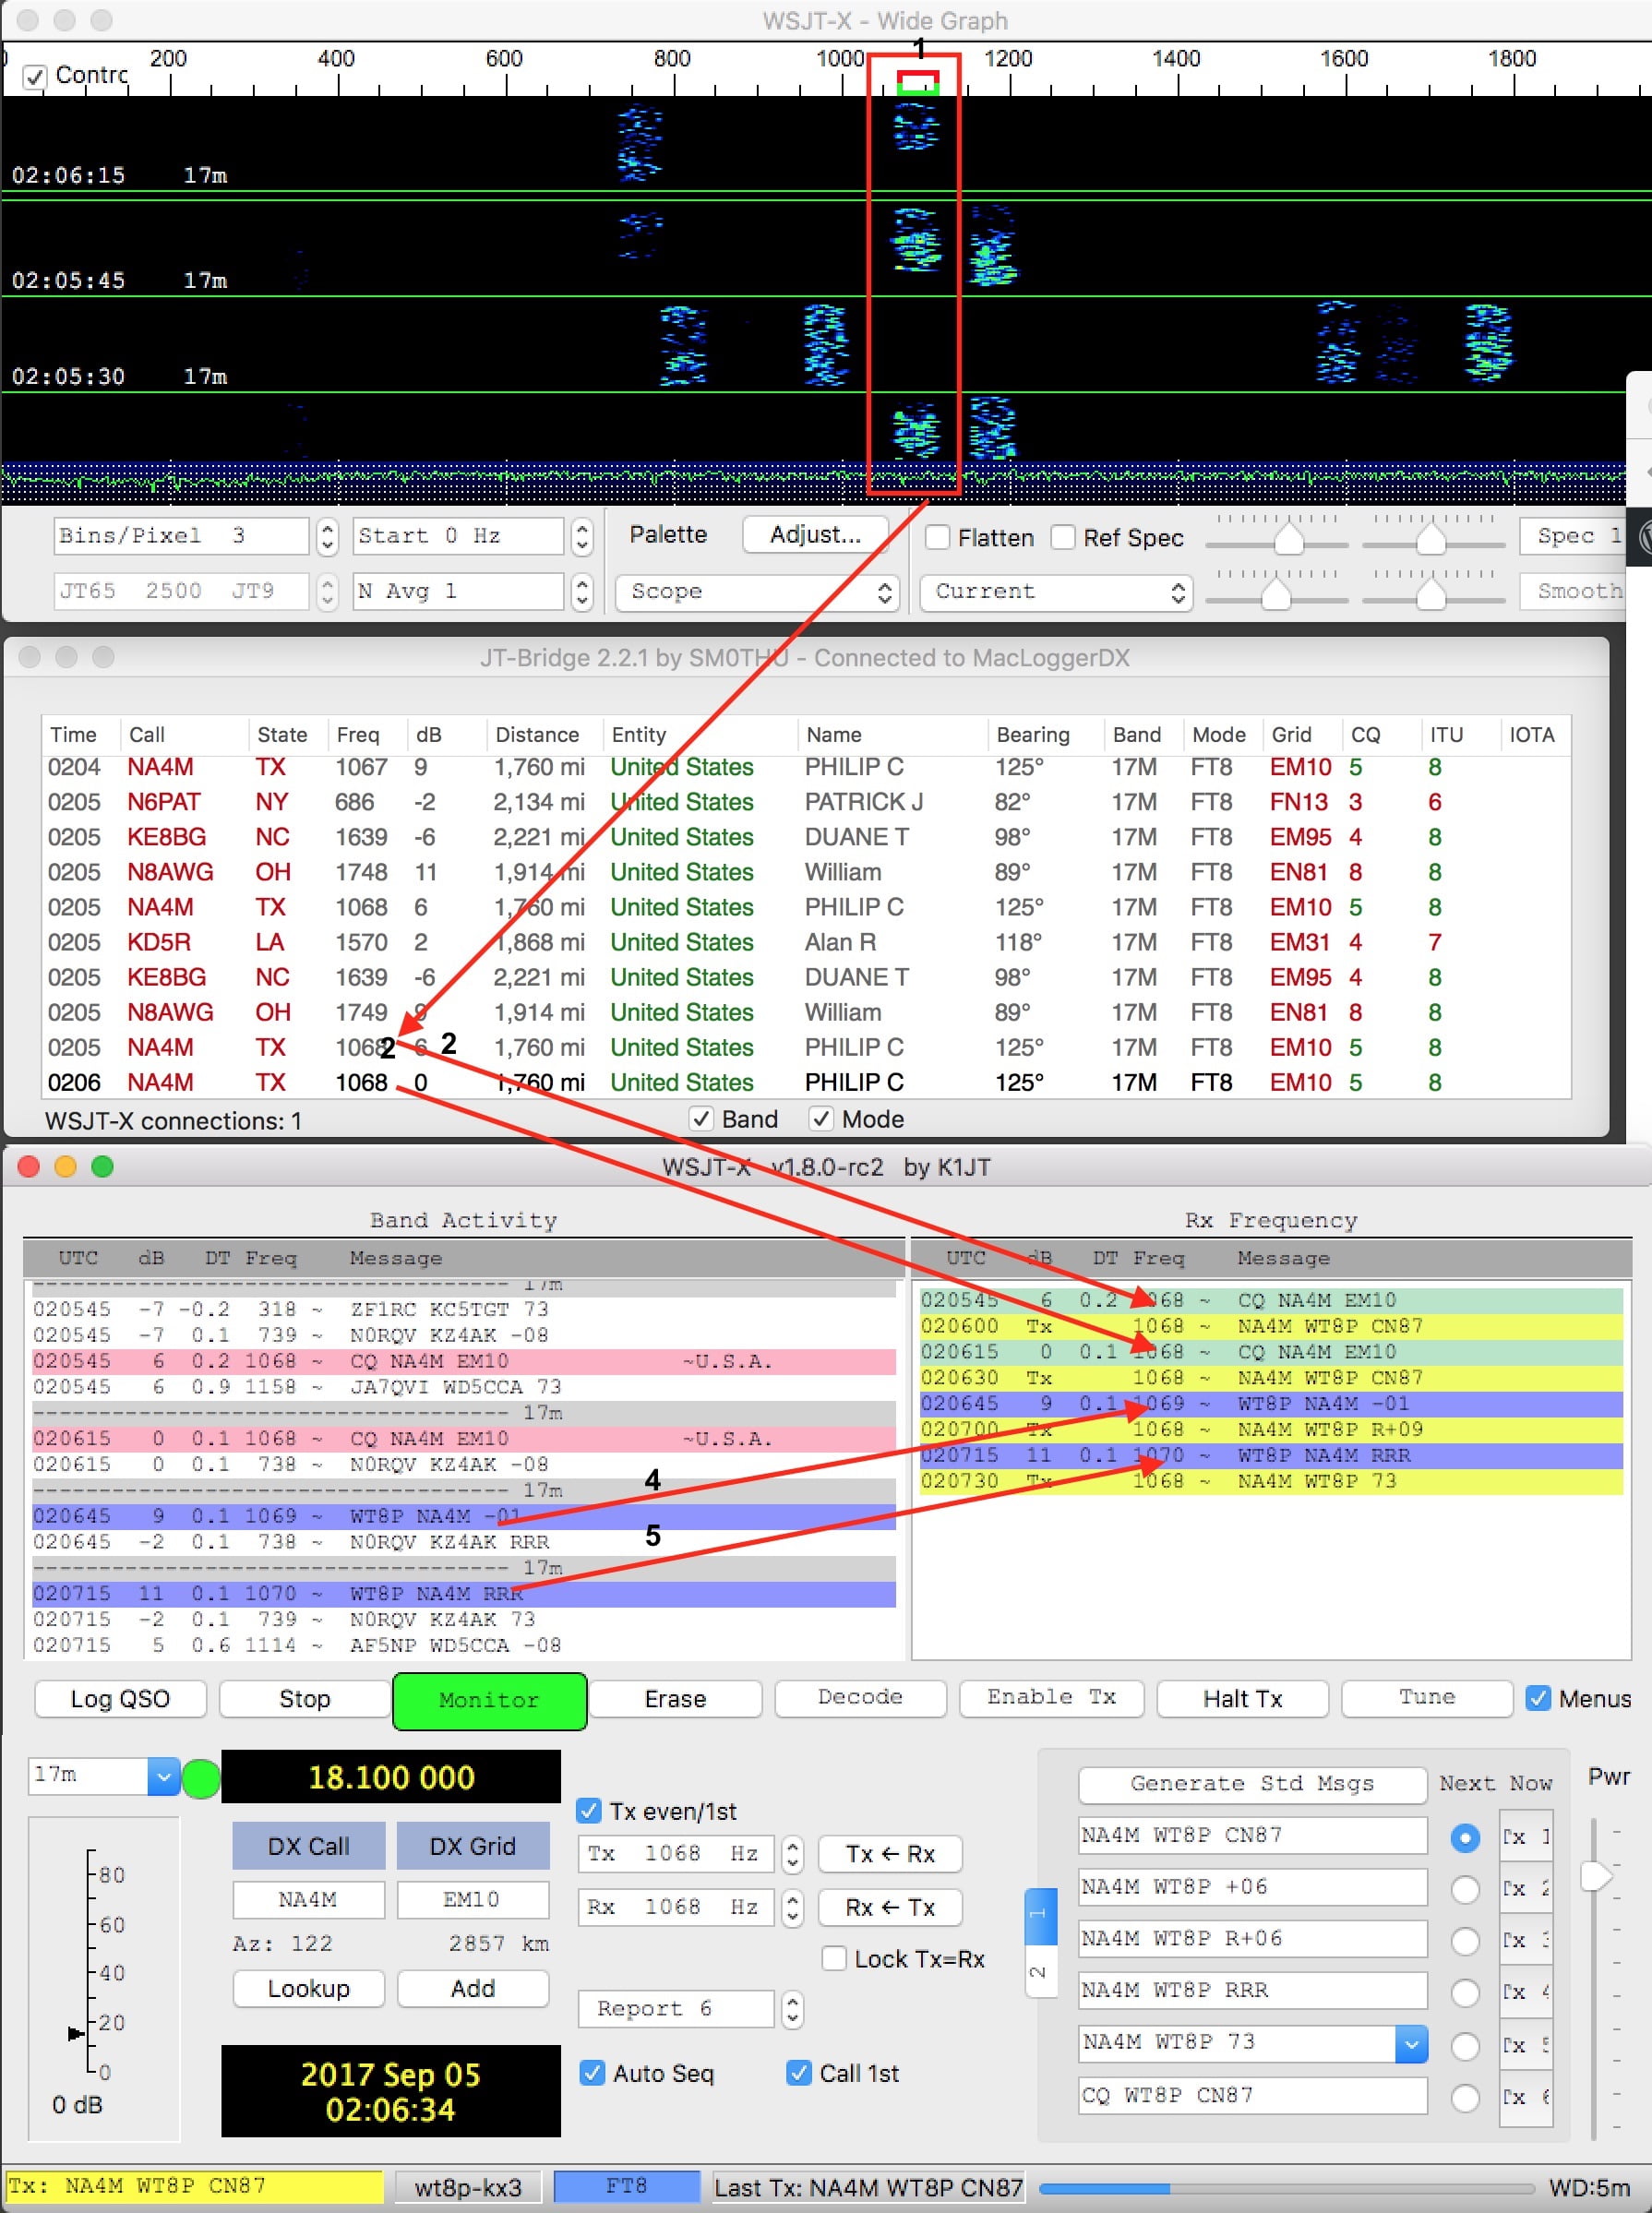Enable Lock Tx=Rx checkbox
The image size is (1652, 2213).
(x=834, y=1958)
